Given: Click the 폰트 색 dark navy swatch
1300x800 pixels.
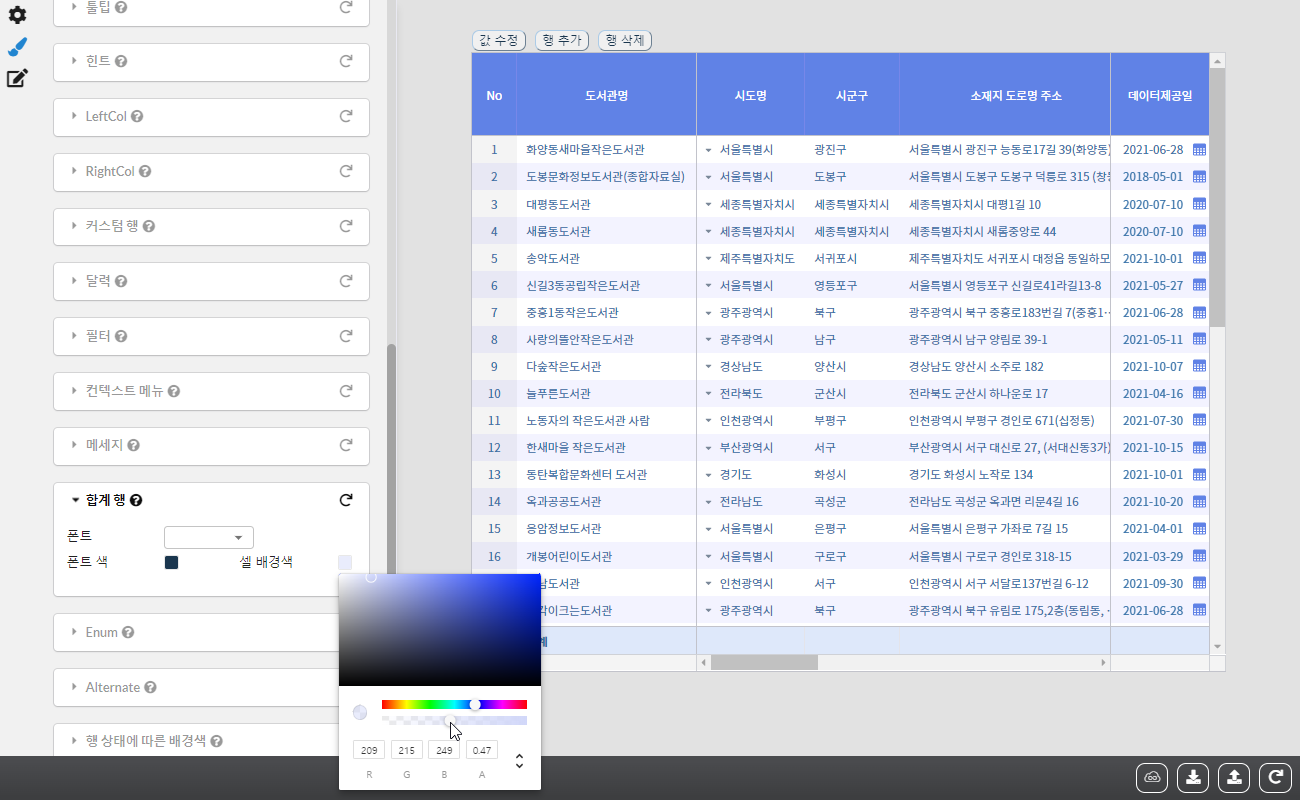Looking at the screenshot, I should click(171, 563).
